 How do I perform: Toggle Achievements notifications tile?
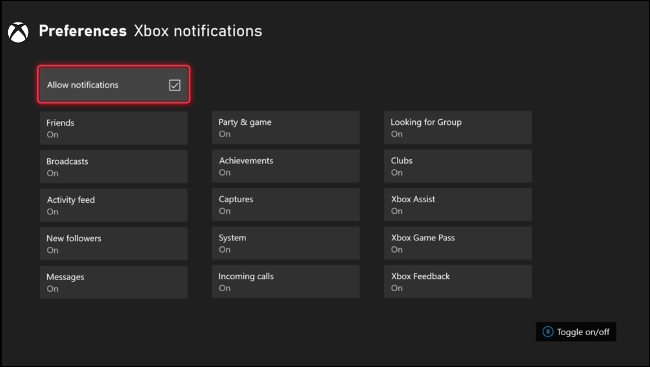(x=286, y=166)
